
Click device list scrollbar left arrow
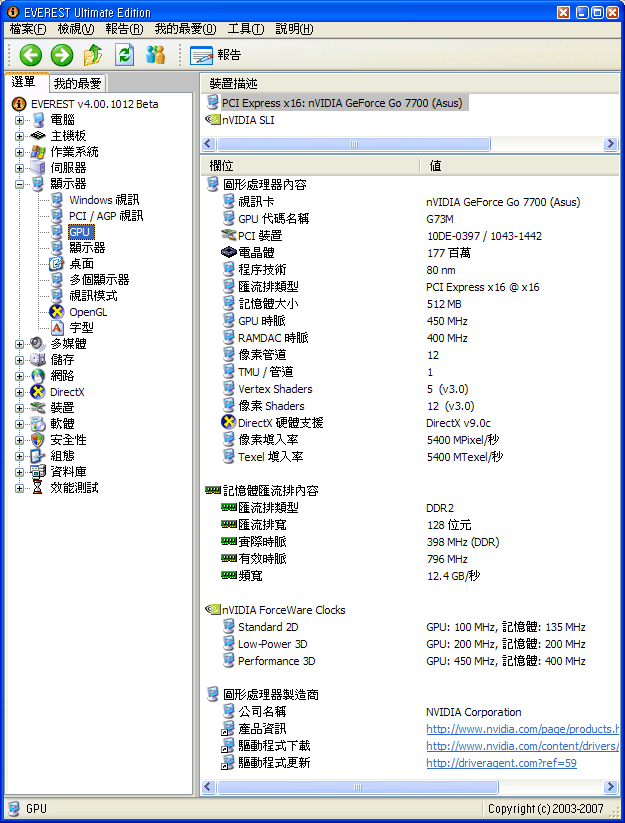(x=208, y=144)
